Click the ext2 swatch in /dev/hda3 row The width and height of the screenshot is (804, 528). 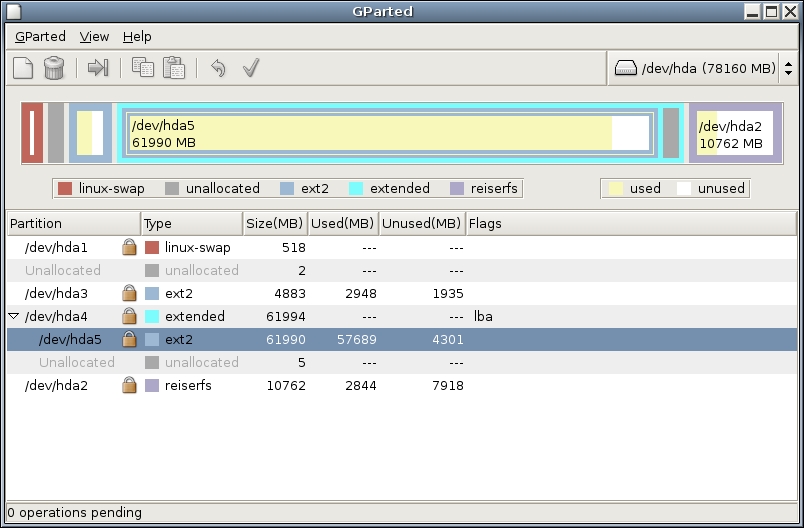coord(152,294)
